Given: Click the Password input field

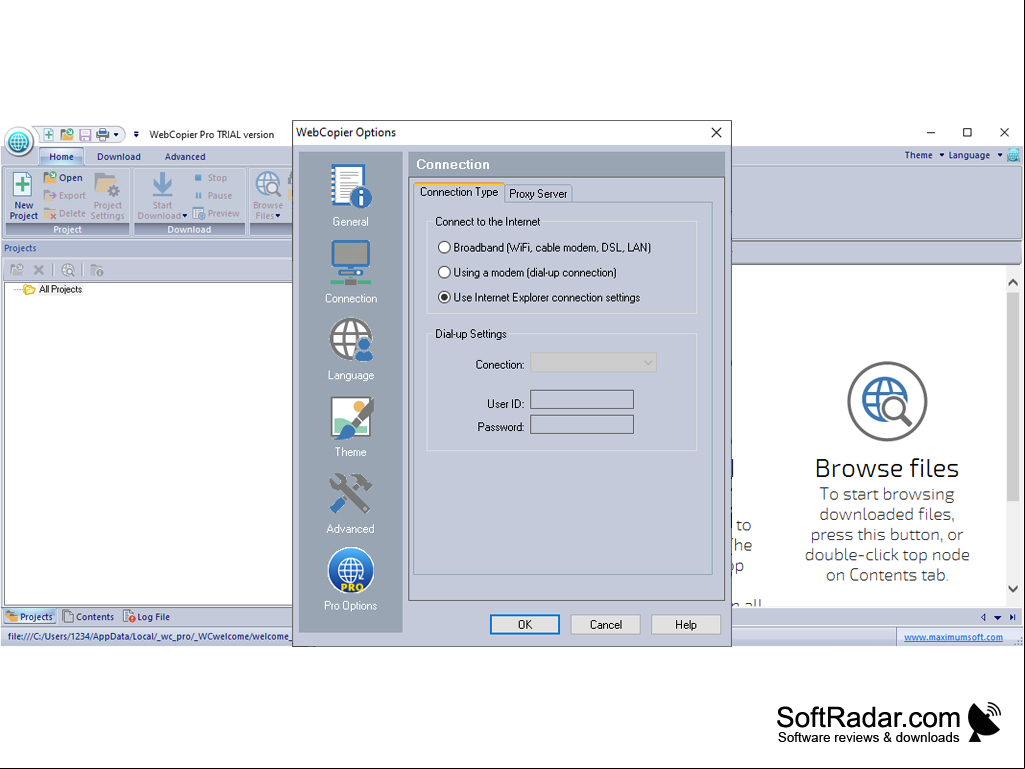Looking at the screenshot, I should pos(582,425).
